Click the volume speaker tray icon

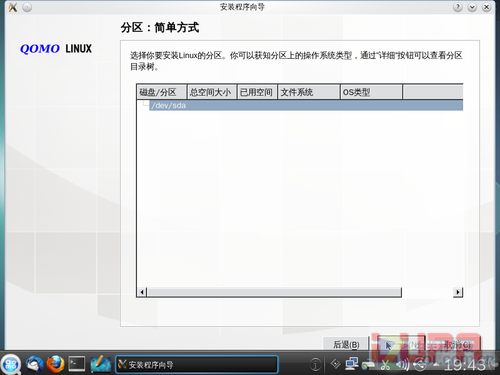click(402, 365)
